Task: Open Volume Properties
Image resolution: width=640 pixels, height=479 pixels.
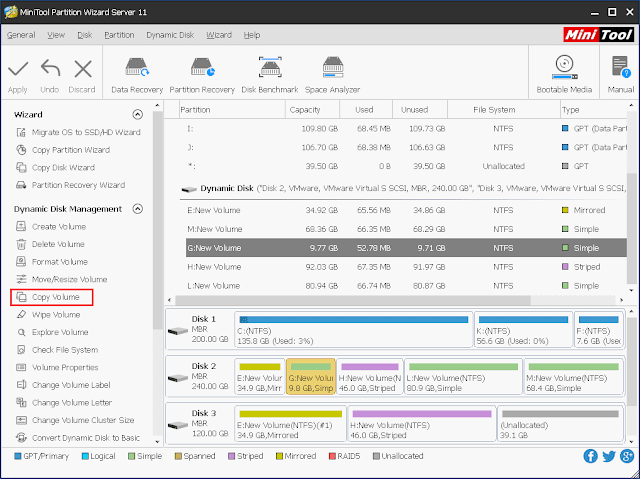Action: click(x=58, y=367)
